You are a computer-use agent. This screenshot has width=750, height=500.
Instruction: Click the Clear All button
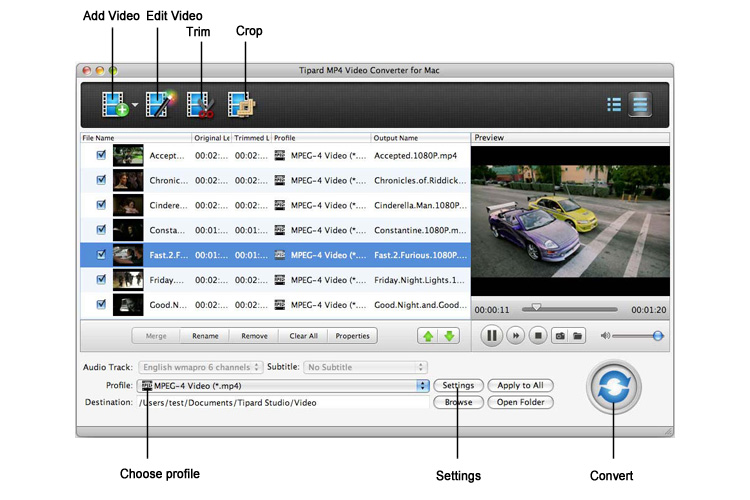pos(303,336)
